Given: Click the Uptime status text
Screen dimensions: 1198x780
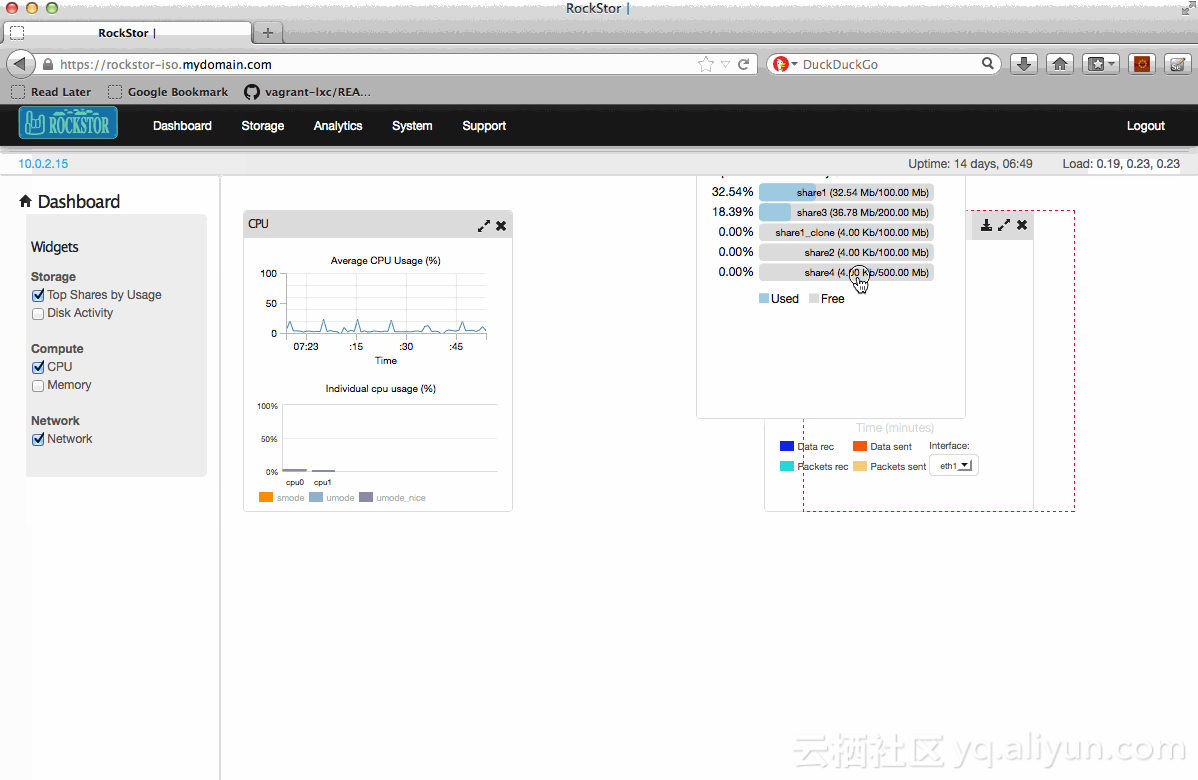Looking at the screenshot, I should pyautogui.click(x=970, y=163).
